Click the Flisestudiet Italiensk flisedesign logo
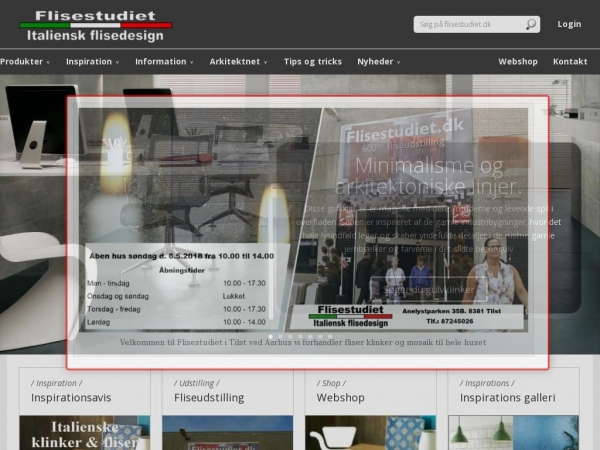Screen dimensions: 600x450 96,26
